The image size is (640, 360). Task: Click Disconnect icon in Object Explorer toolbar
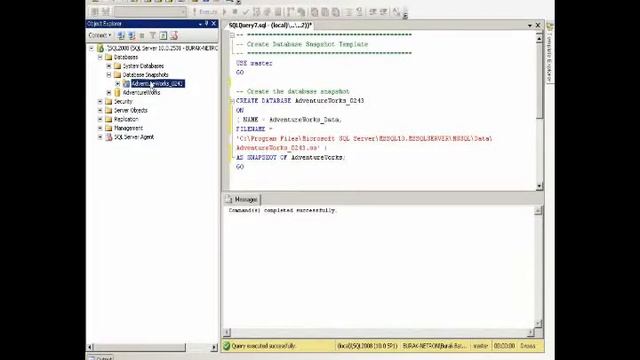[131, 36]
